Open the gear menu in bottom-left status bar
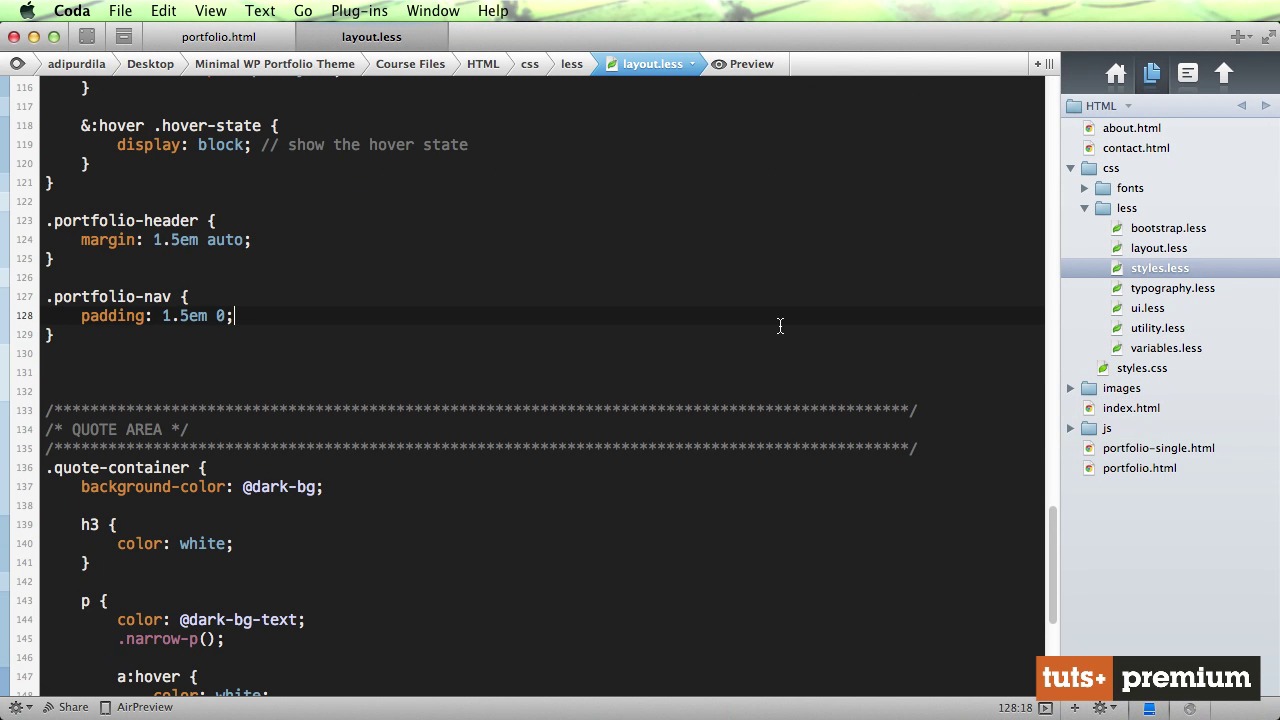 (19, 707)
